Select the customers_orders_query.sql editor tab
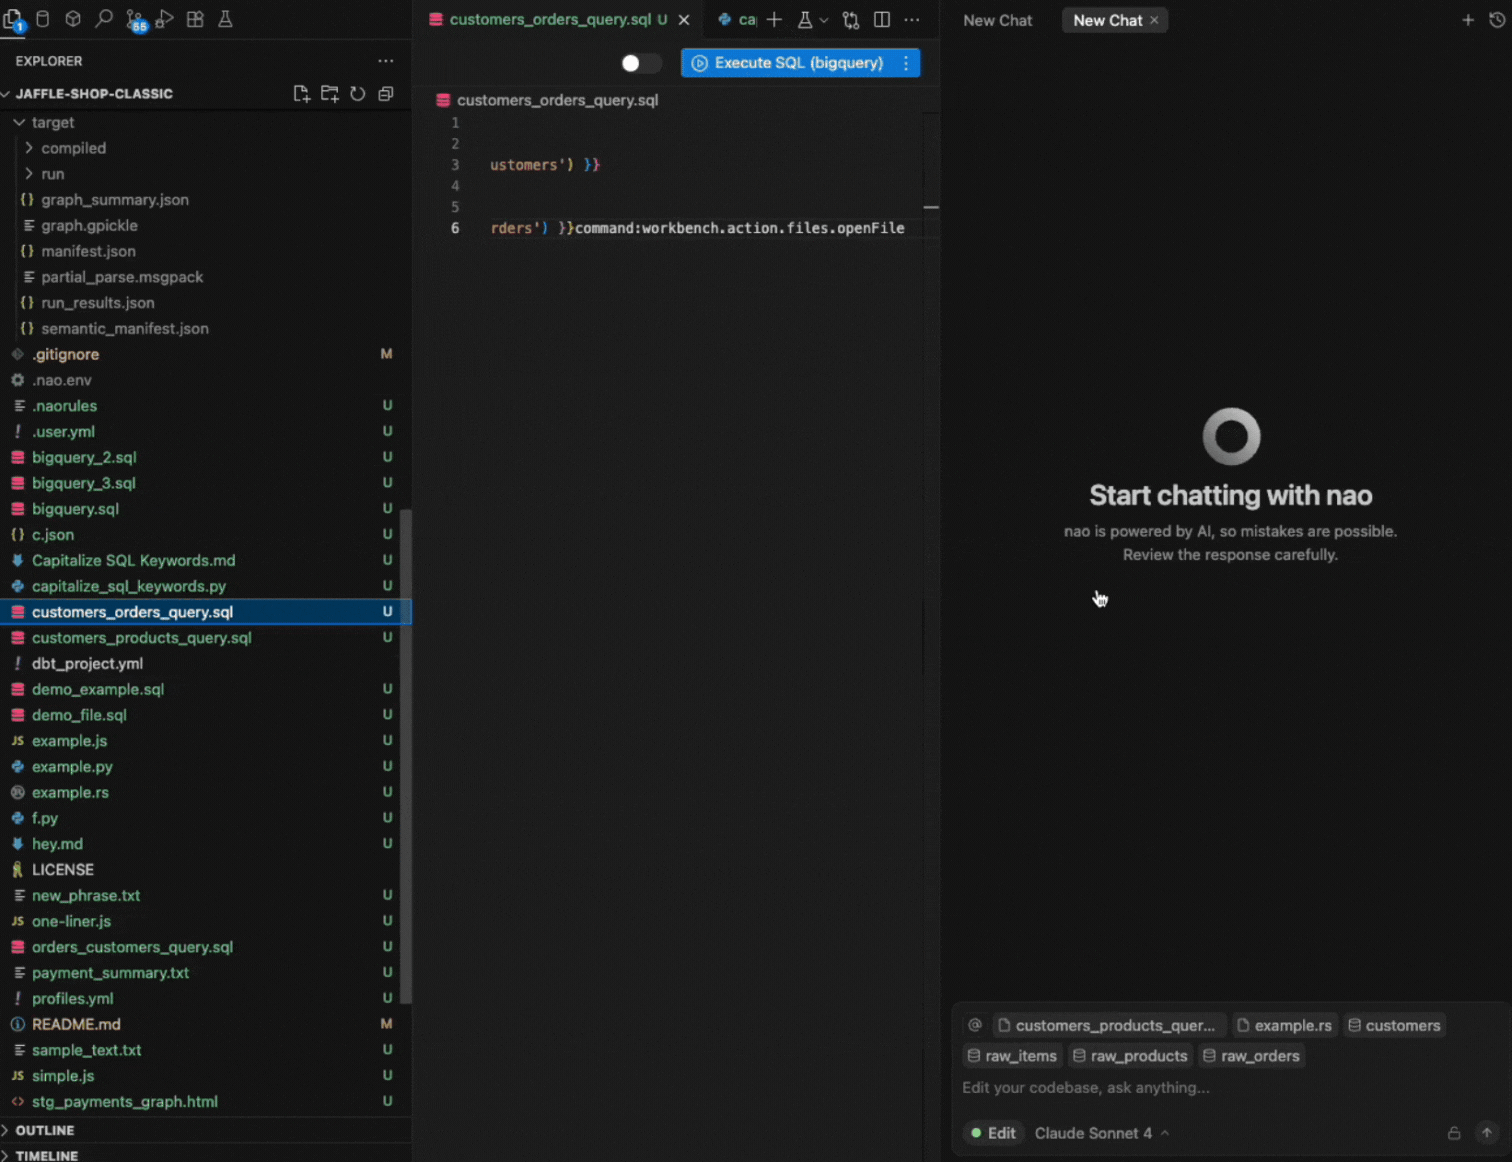1512x1162 pixels. point(549,20)
